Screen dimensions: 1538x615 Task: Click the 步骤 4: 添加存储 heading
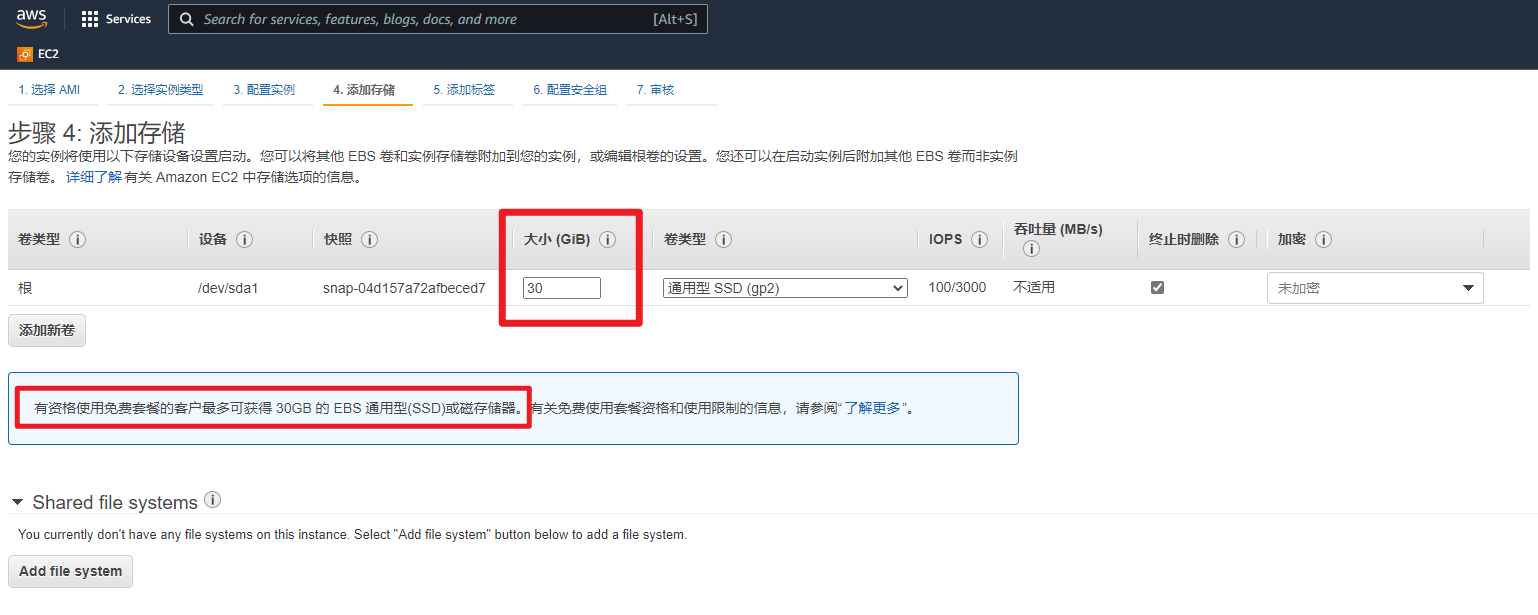coord(97,133)
